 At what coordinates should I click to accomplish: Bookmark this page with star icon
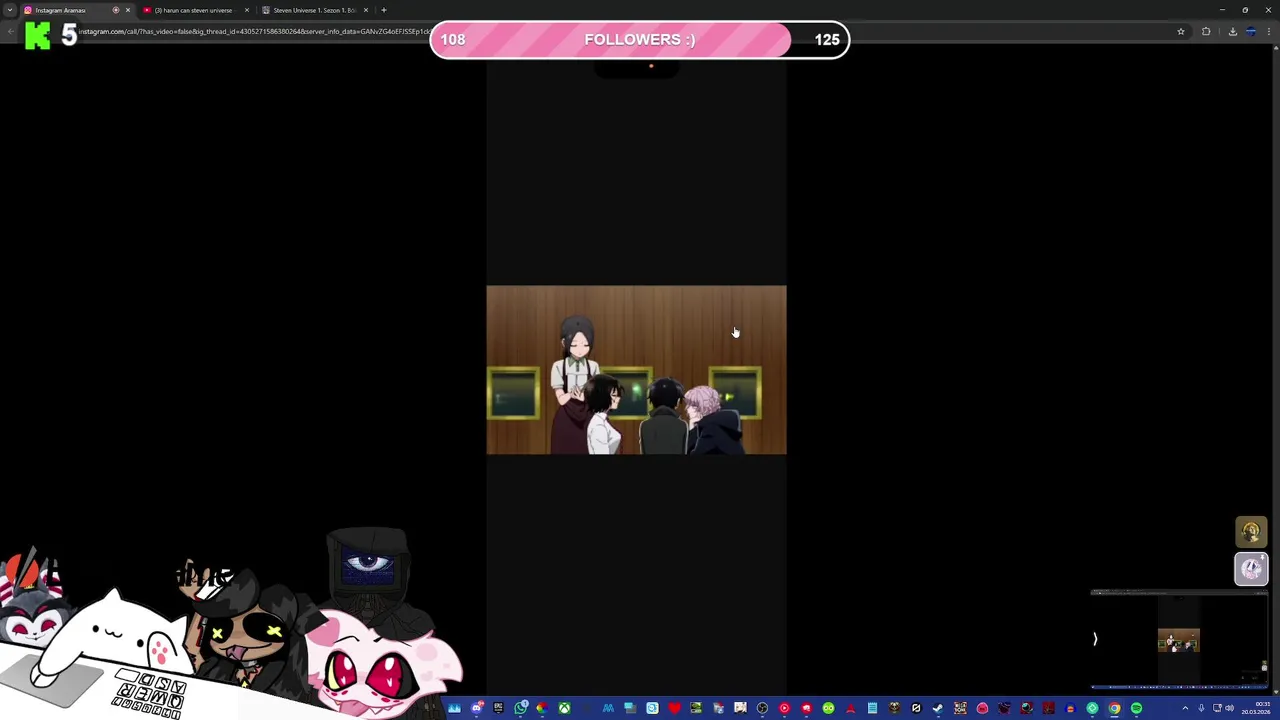tap(1180, 32)
